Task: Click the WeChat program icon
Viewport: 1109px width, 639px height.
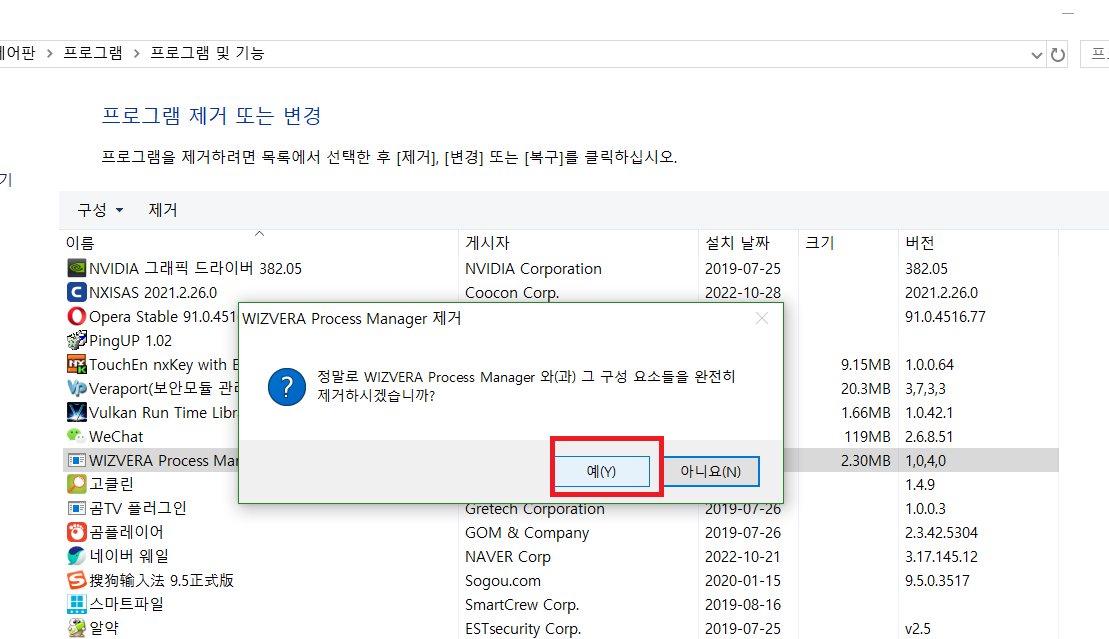Action: tap(76, 436)
